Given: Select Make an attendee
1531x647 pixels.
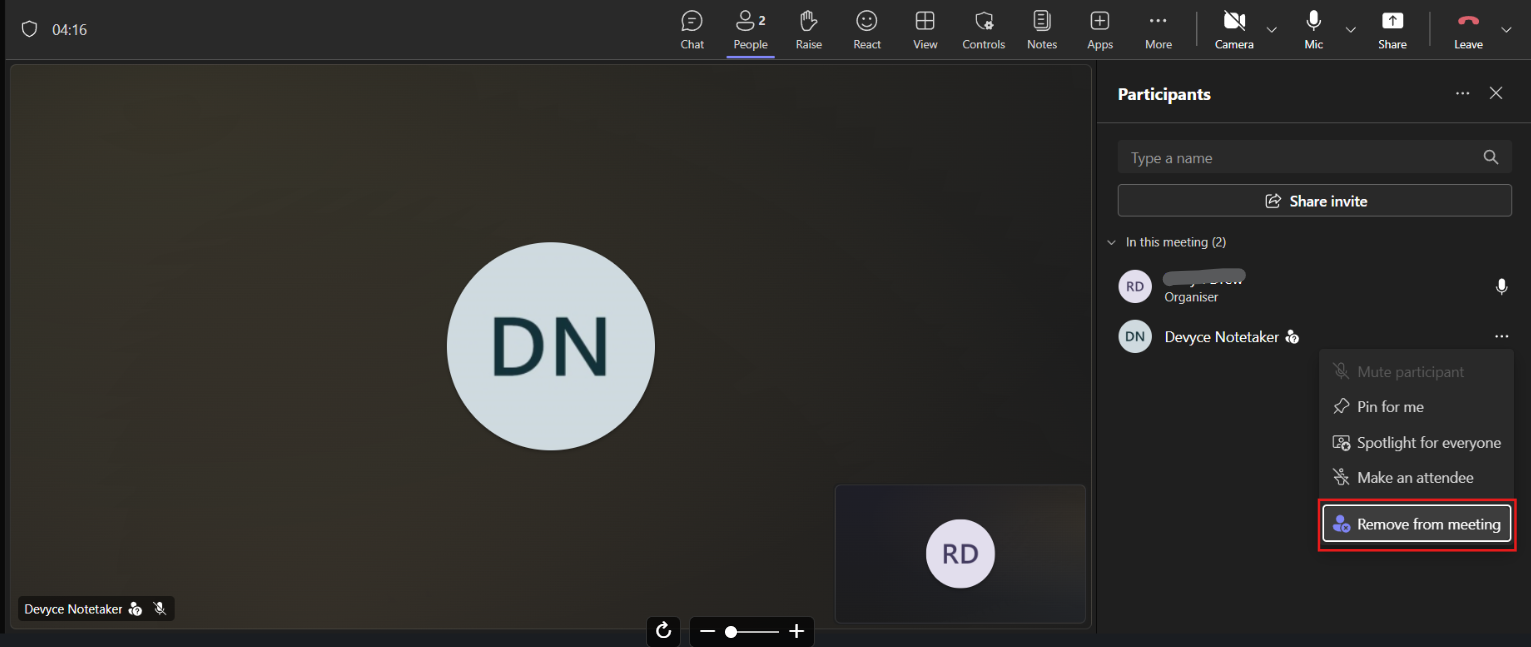Looking at the screenshot, I should [1416, 478].
